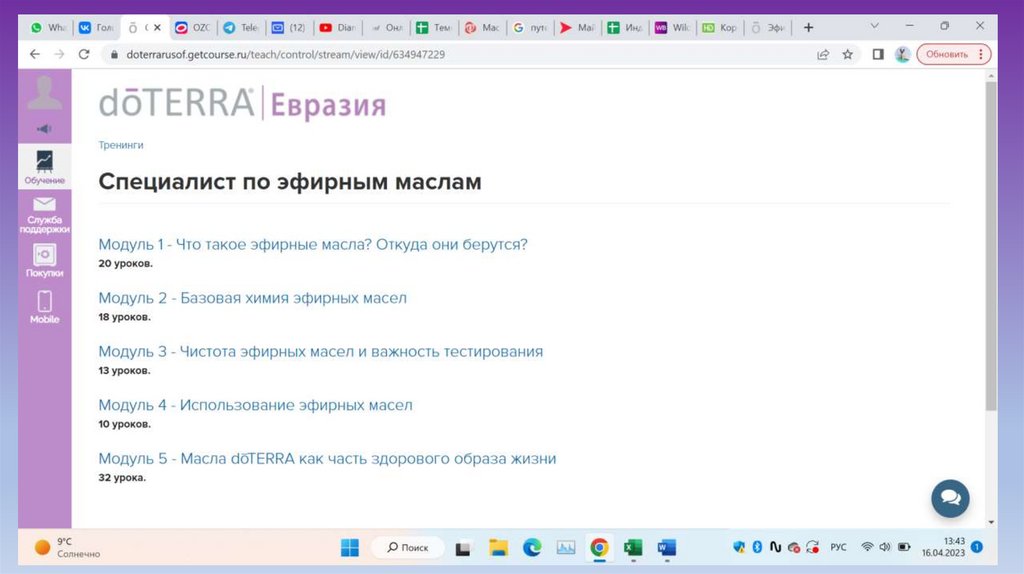
Task: Click the browser forward arrow
Action: (59, 54)
